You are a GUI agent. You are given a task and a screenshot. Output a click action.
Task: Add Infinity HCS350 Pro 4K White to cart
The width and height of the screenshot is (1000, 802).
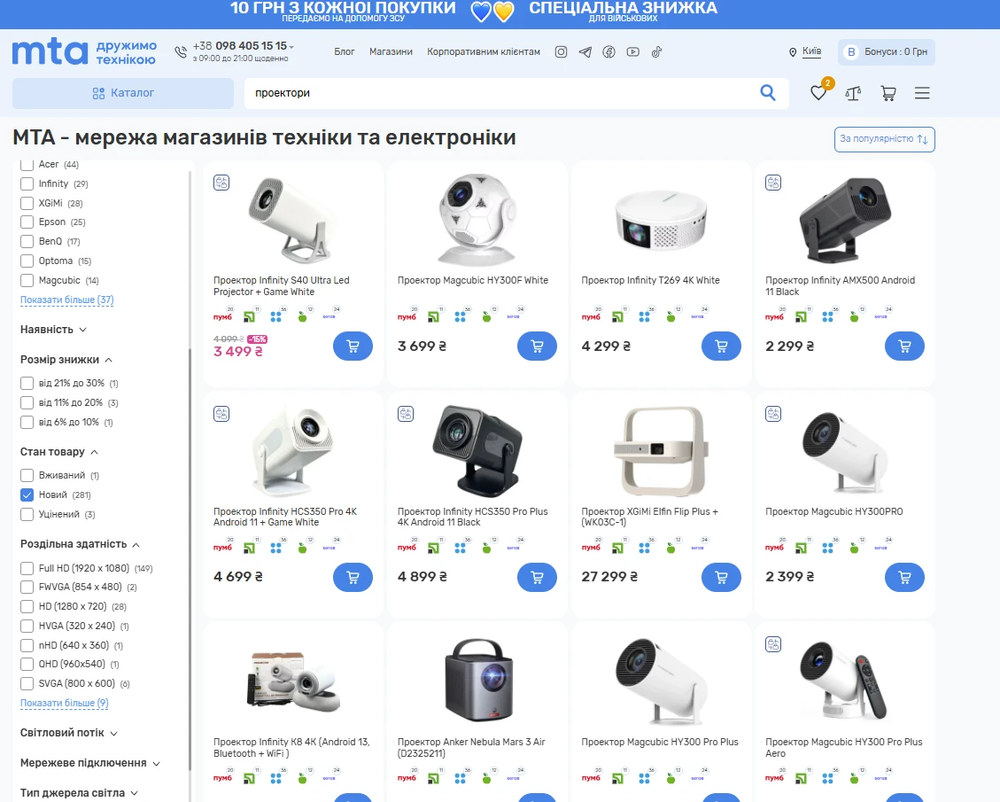pyautogui.click(x=353, y=578)
